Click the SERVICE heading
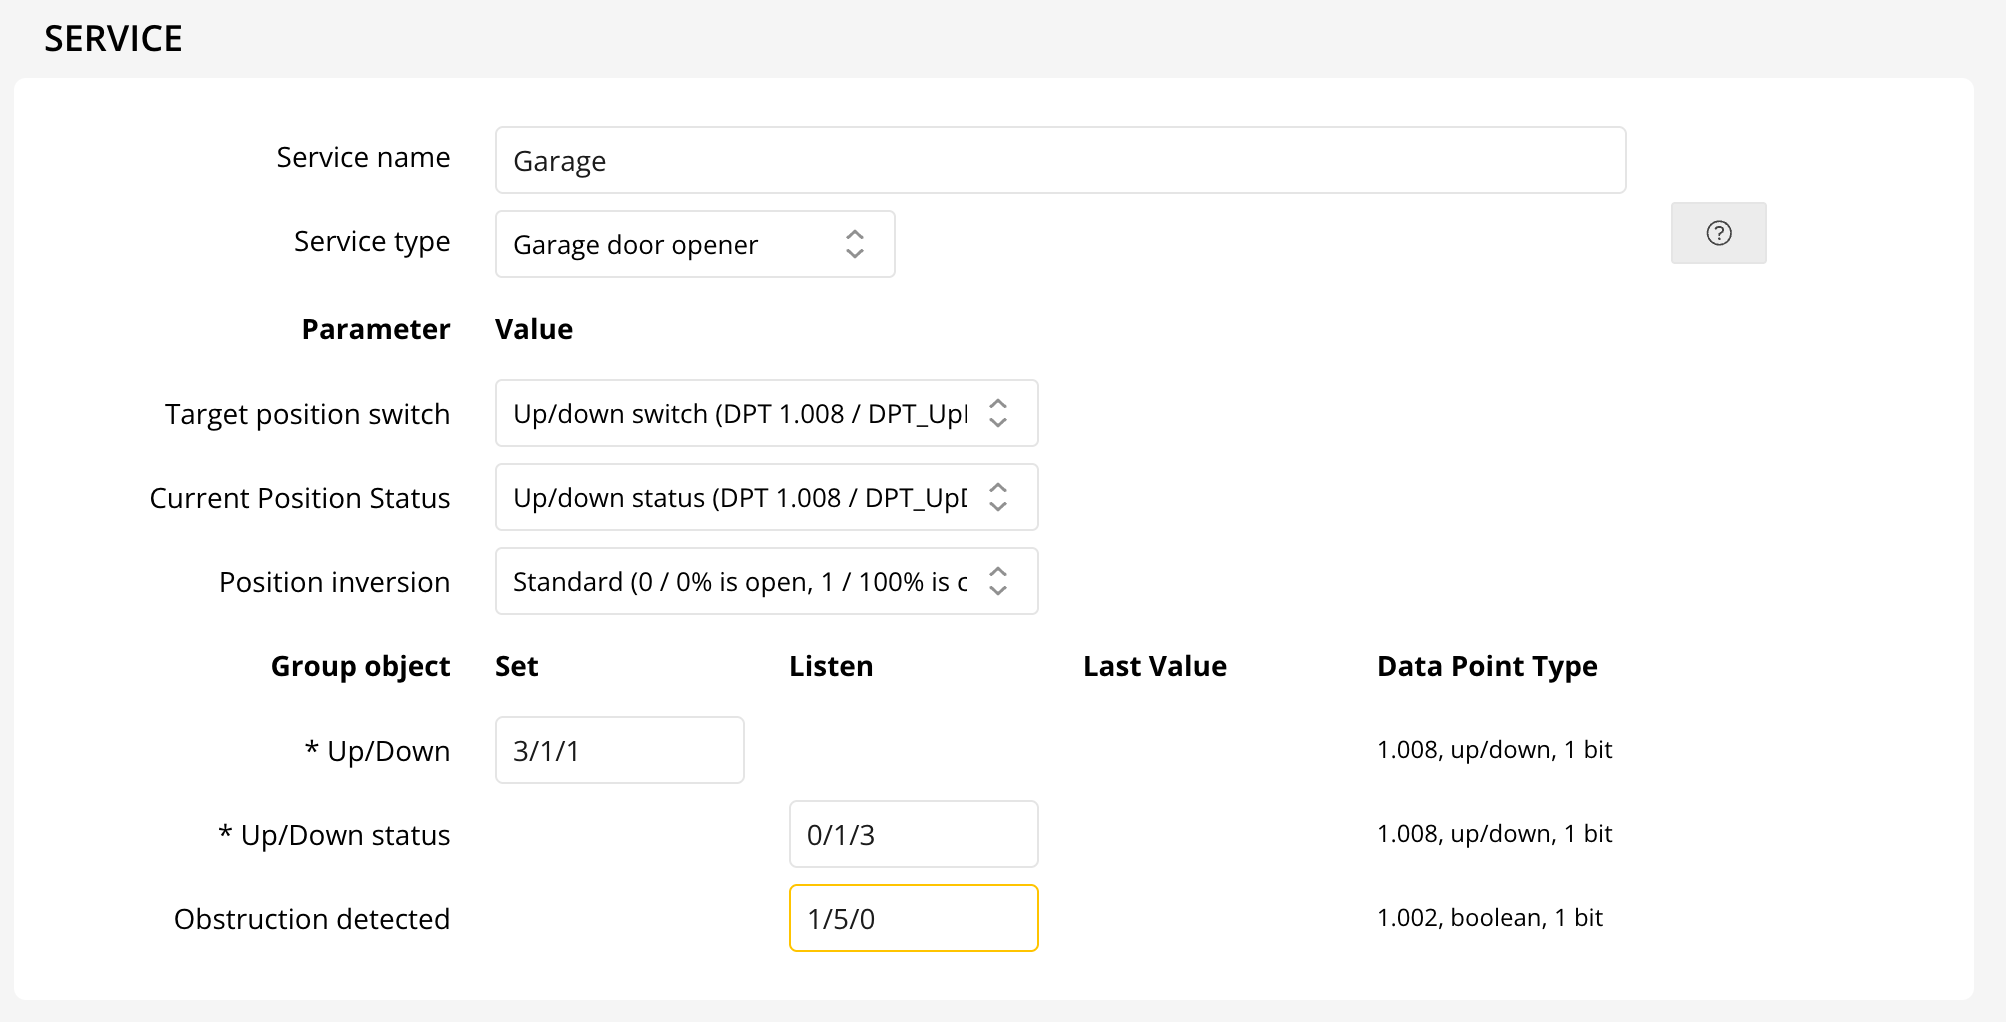 pos(113,37)
